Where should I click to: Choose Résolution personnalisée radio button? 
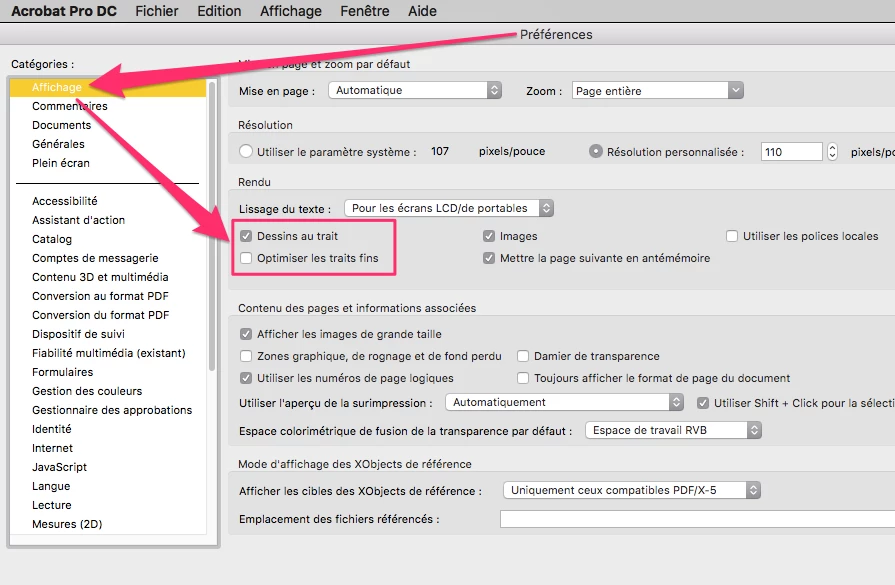pos(595,151)
